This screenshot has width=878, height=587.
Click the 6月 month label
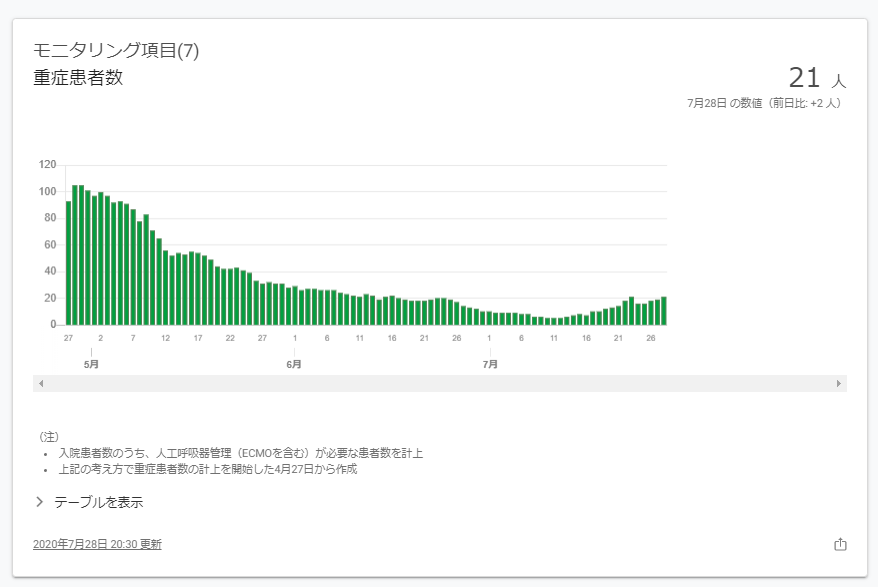[294, 365]
